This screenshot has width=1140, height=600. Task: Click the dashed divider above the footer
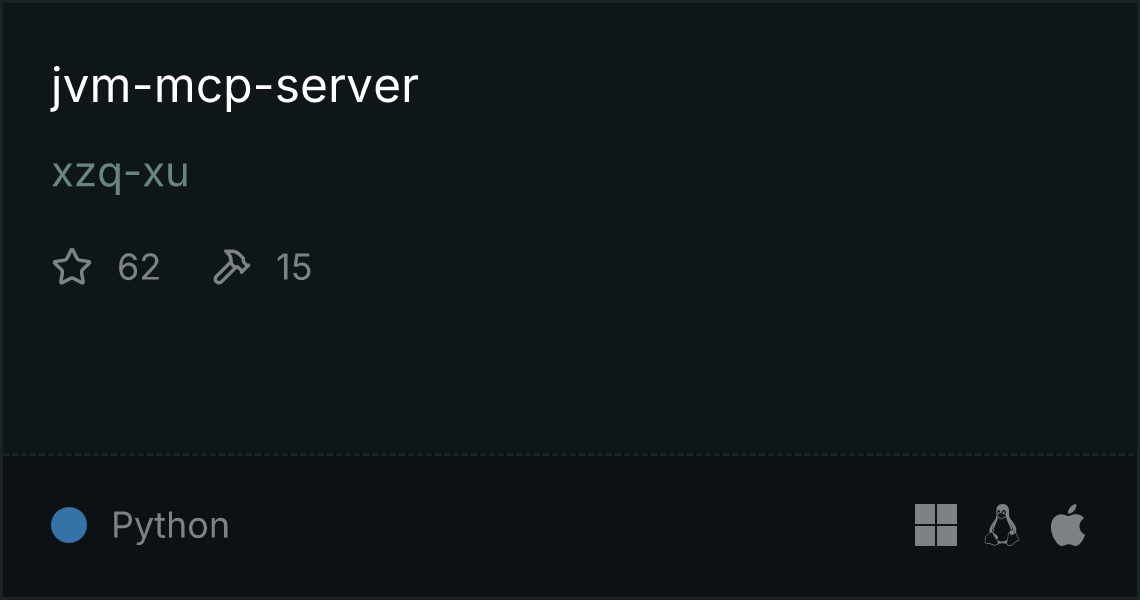click(570, 455)
